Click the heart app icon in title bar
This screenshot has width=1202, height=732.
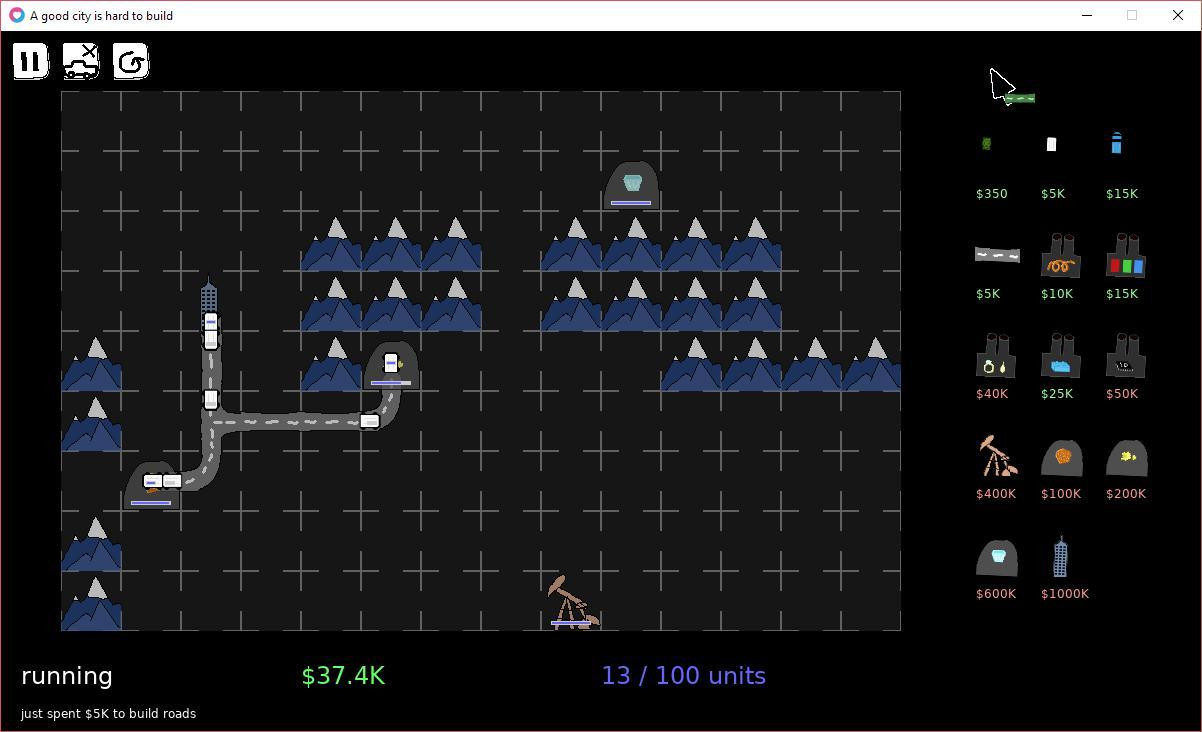pyautogui.click(x=16, y=15)
